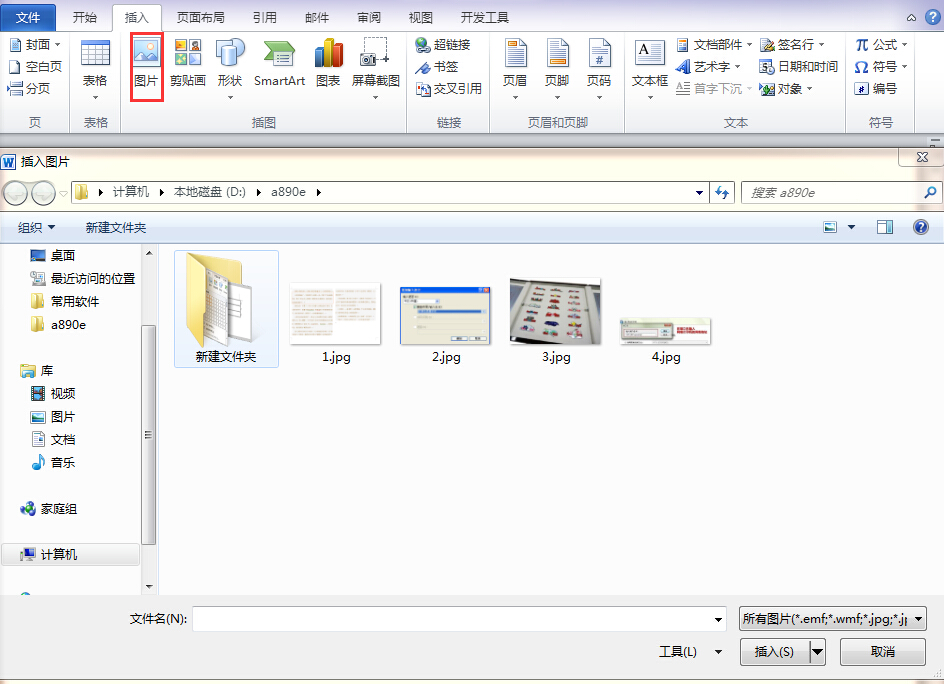This screenshot has width=944, height=684.
Task: Select the 3.jpg thumbnail
Action: (x=555, y=321)
